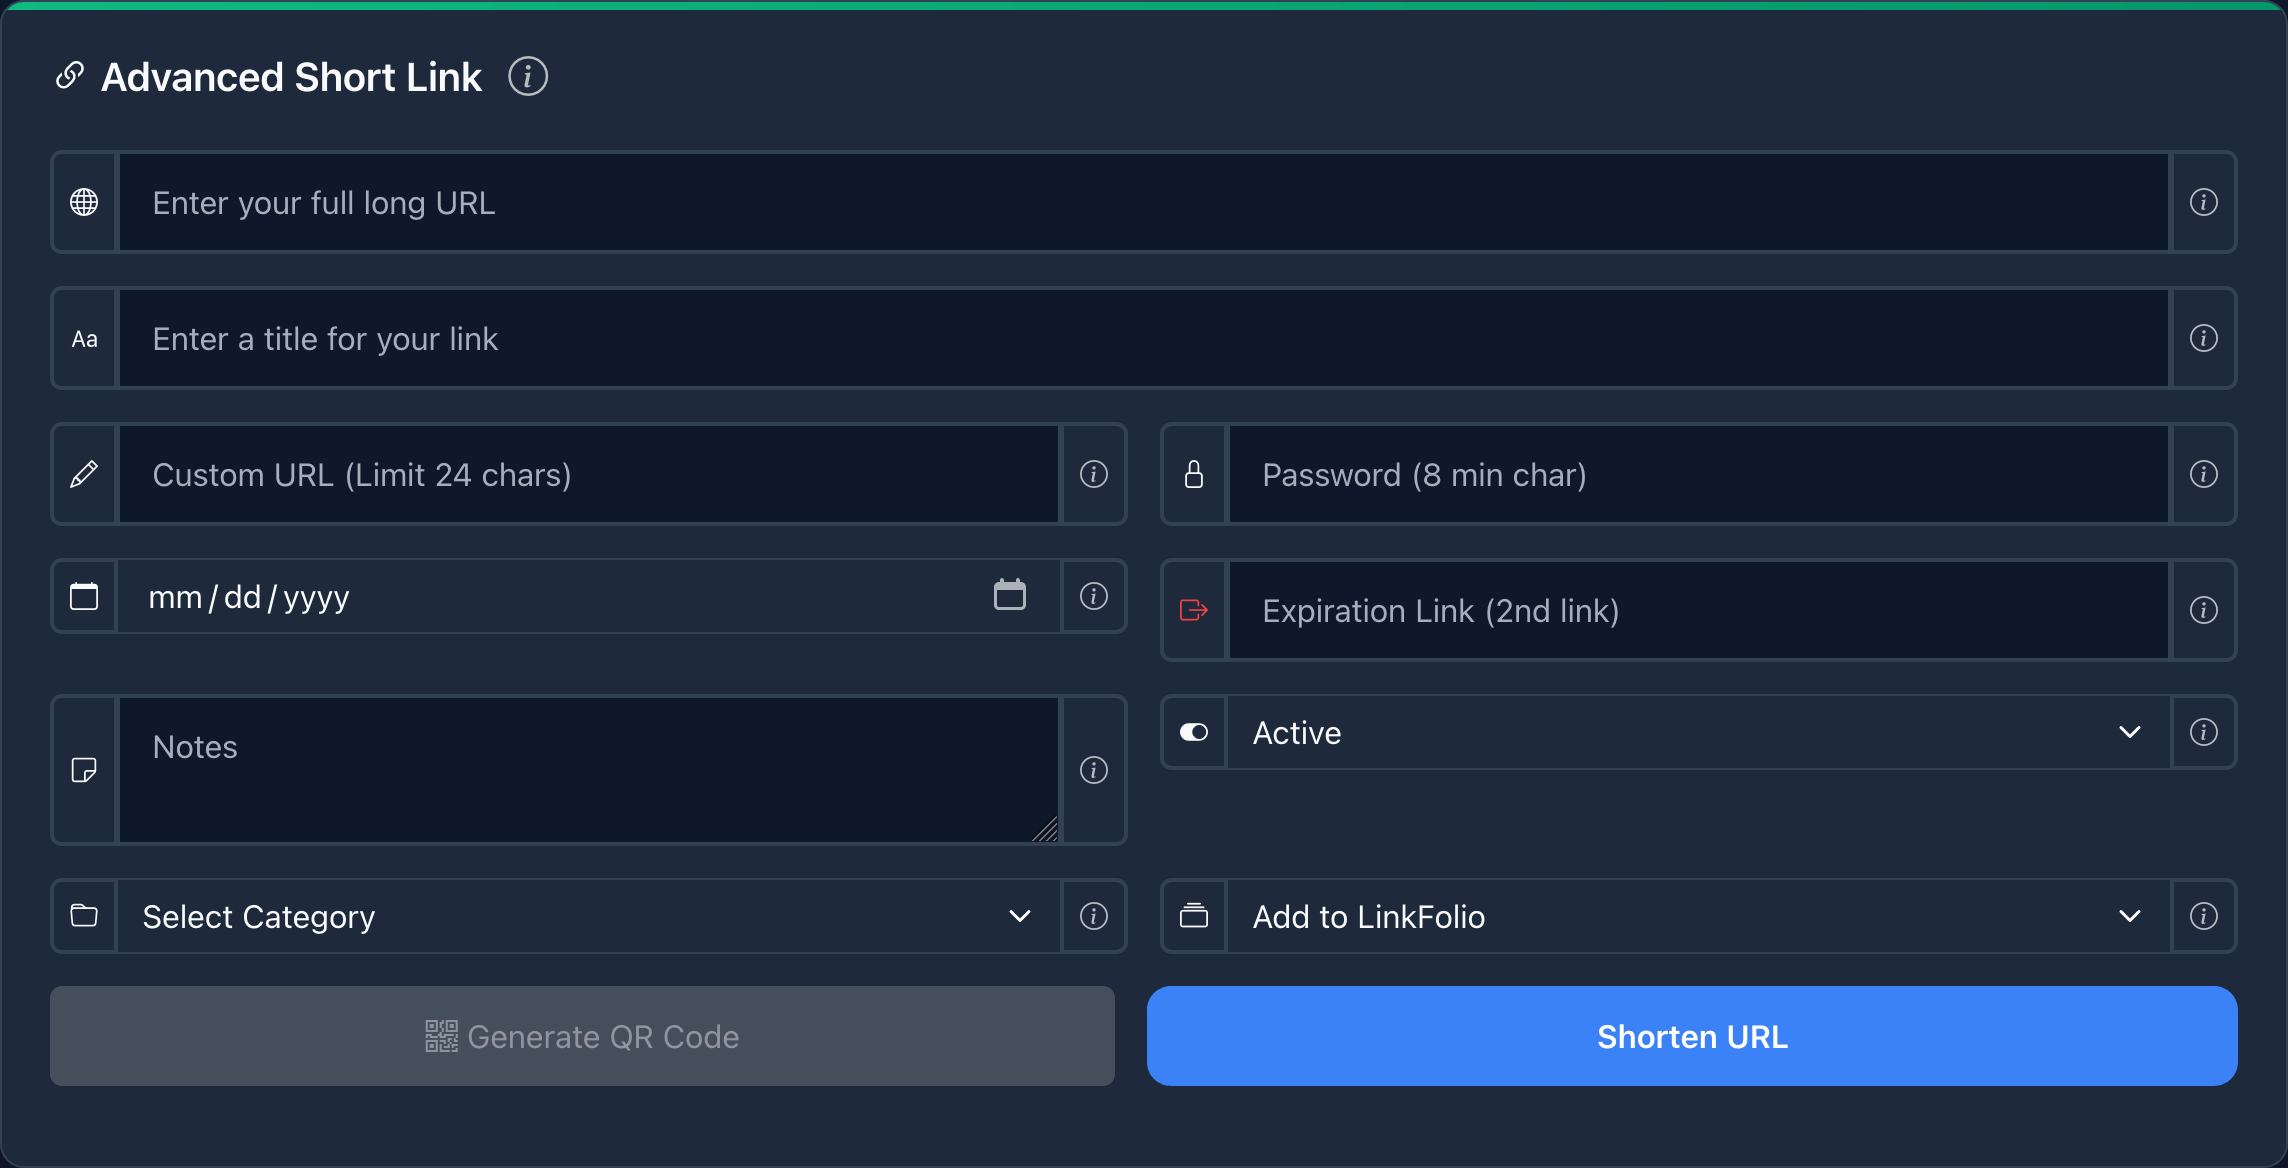Viewport: 2288px width, 1168px height.
Task: Click the info icon next to Advanced Short Link heading
Action: (x=529, y=76)
